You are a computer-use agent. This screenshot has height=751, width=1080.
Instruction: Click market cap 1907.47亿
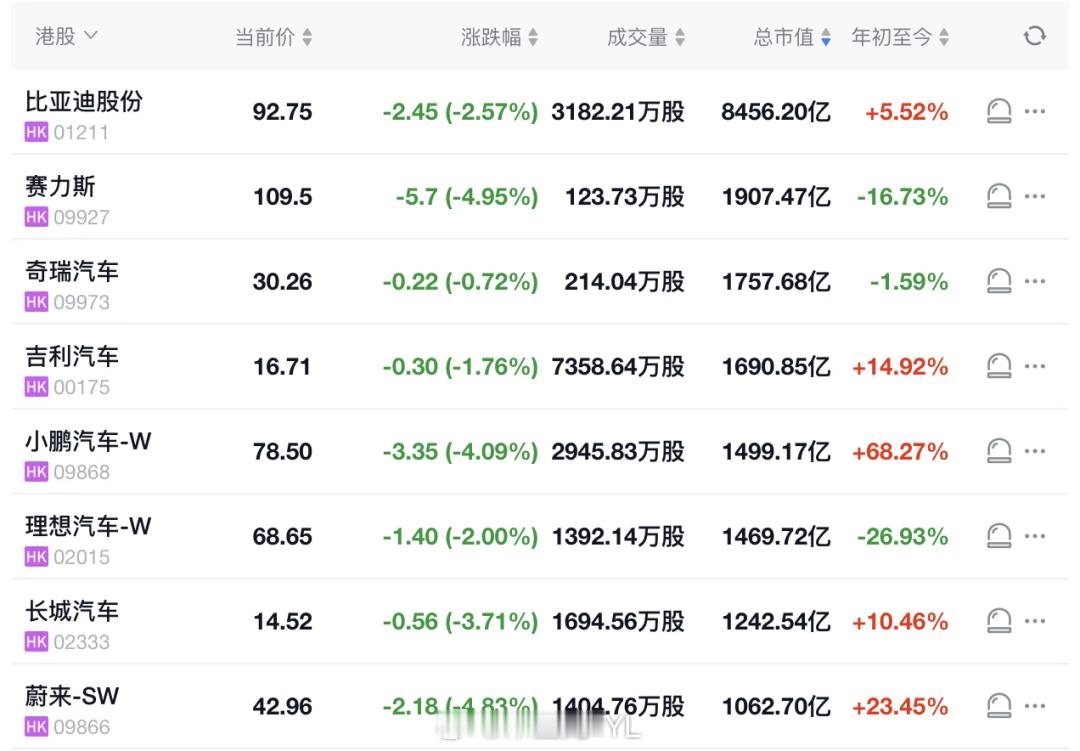776,196
